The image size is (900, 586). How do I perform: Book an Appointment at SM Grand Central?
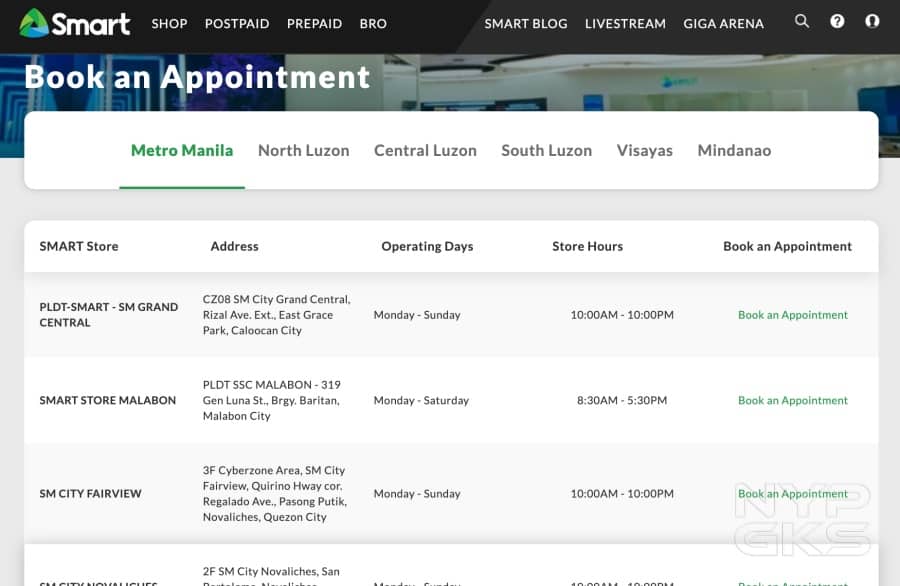click(x=793, y=315)
